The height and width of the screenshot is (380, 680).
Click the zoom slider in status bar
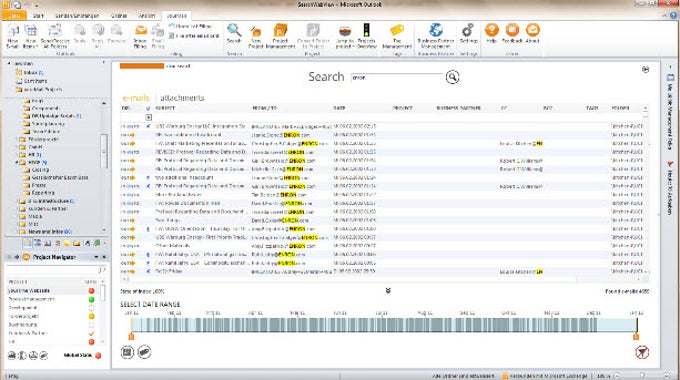(x=641, y=376)
